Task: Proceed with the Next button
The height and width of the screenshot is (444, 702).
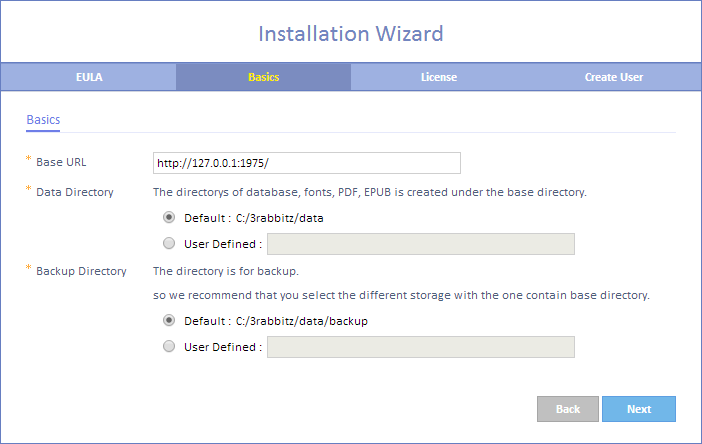Action: pos(639,409)
